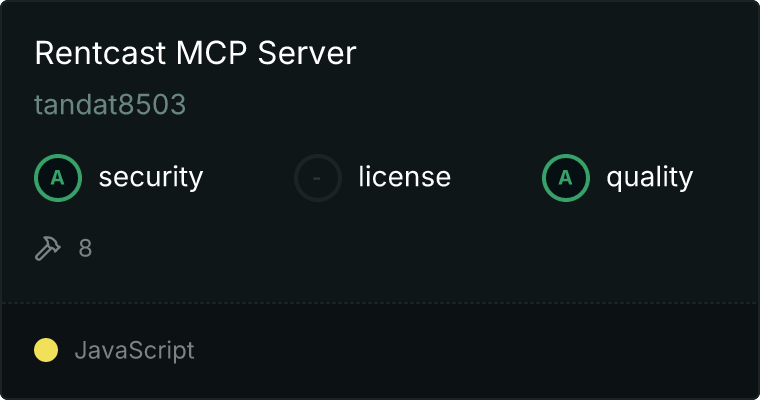The height and width of the screenshot is (400, 760).
Task: Click the green quality grade A badge
Action: 566,178
